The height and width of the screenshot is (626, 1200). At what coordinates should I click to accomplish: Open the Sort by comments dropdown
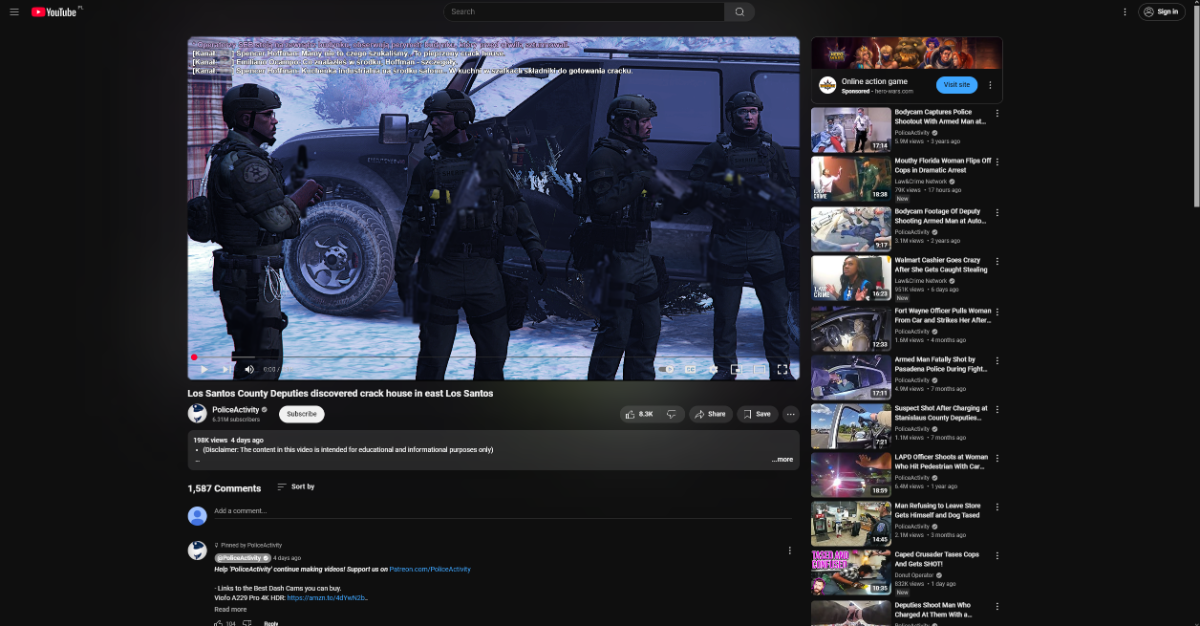[296, 487]
